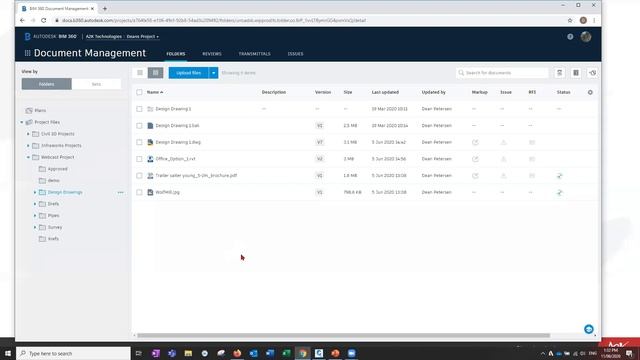Bookmark this page with star icon
The height and width of the screenshot is (360, 640).
pyautogui.click(x=570, y=20)
